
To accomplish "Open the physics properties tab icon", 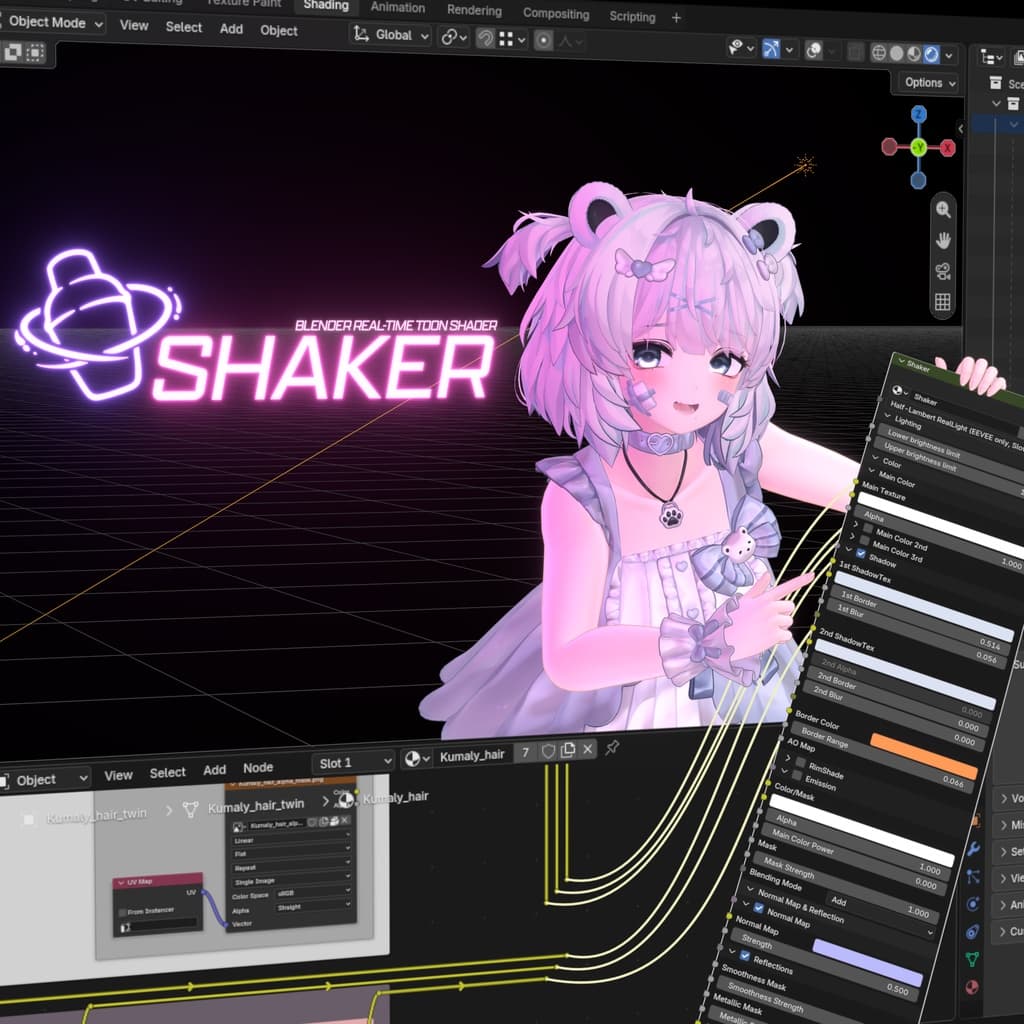I will coord(972,904).
